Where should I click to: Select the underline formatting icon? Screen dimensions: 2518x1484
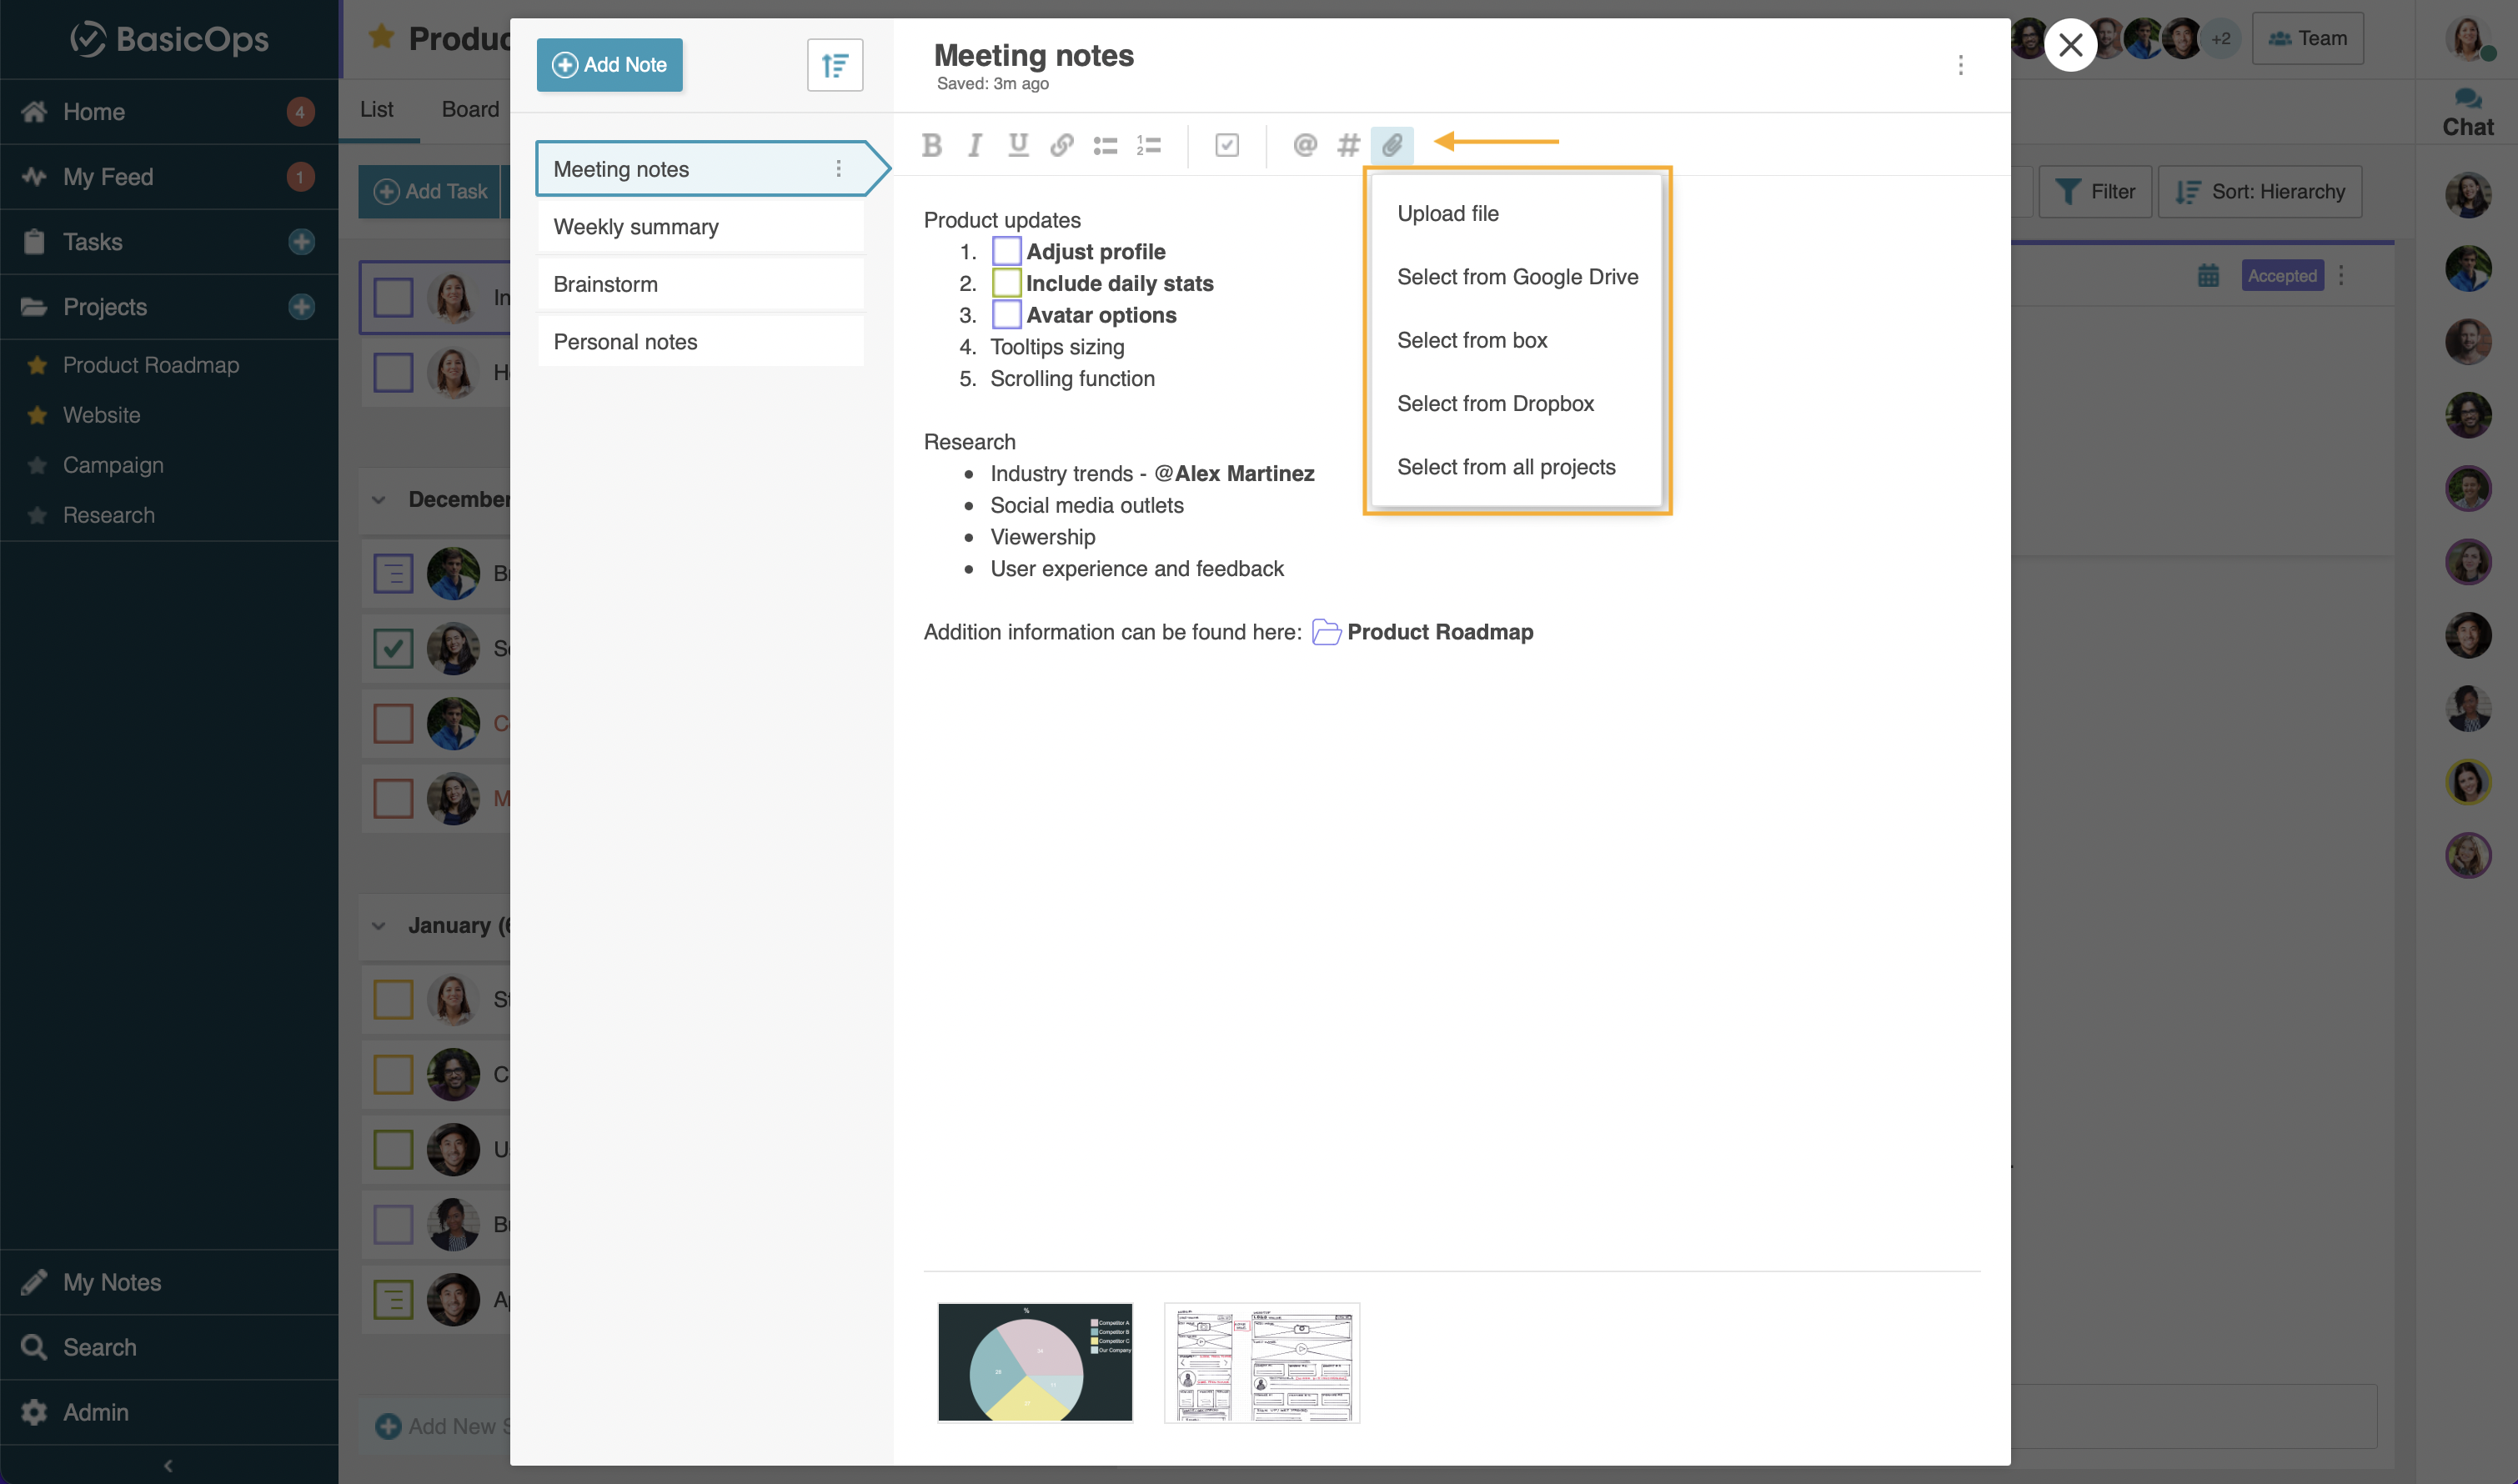pyautogui.click(x=1018, y=145)
